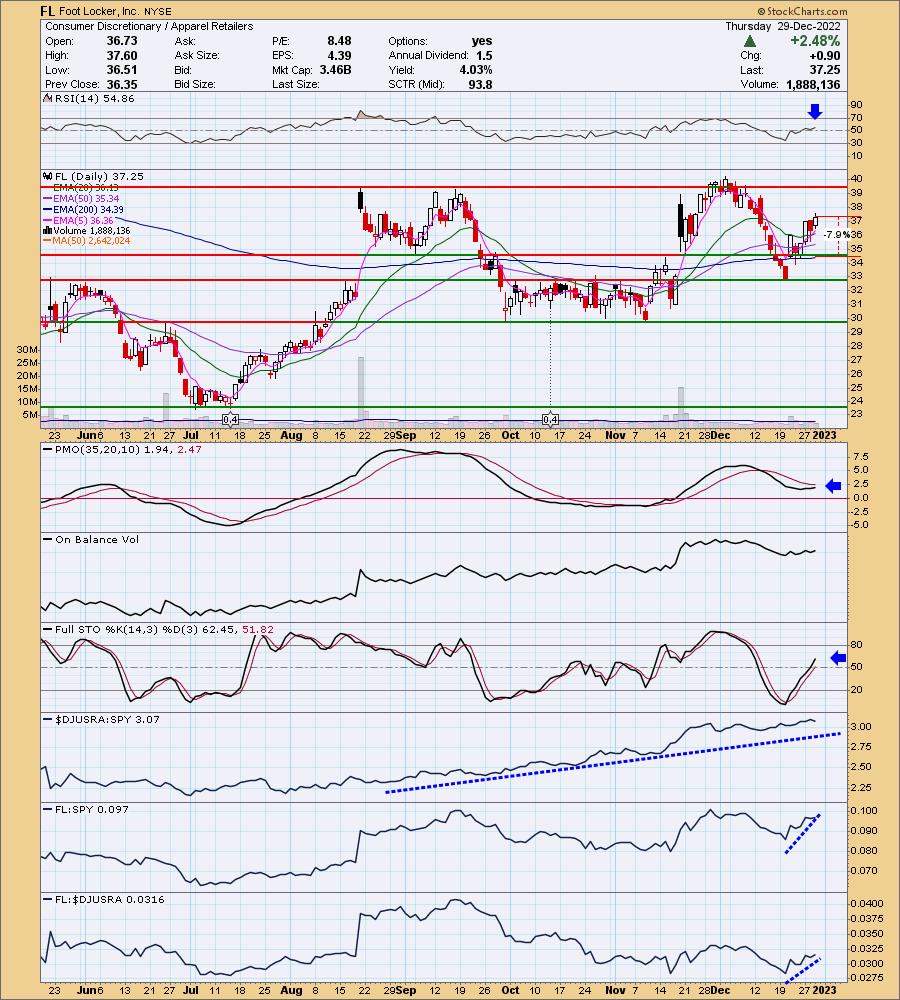Screen dimensions: 900x1000
Task: Click the '$DJUSRA:SPY 3.07' panel label
Action: pyautogui.click(x=107, y=719)
